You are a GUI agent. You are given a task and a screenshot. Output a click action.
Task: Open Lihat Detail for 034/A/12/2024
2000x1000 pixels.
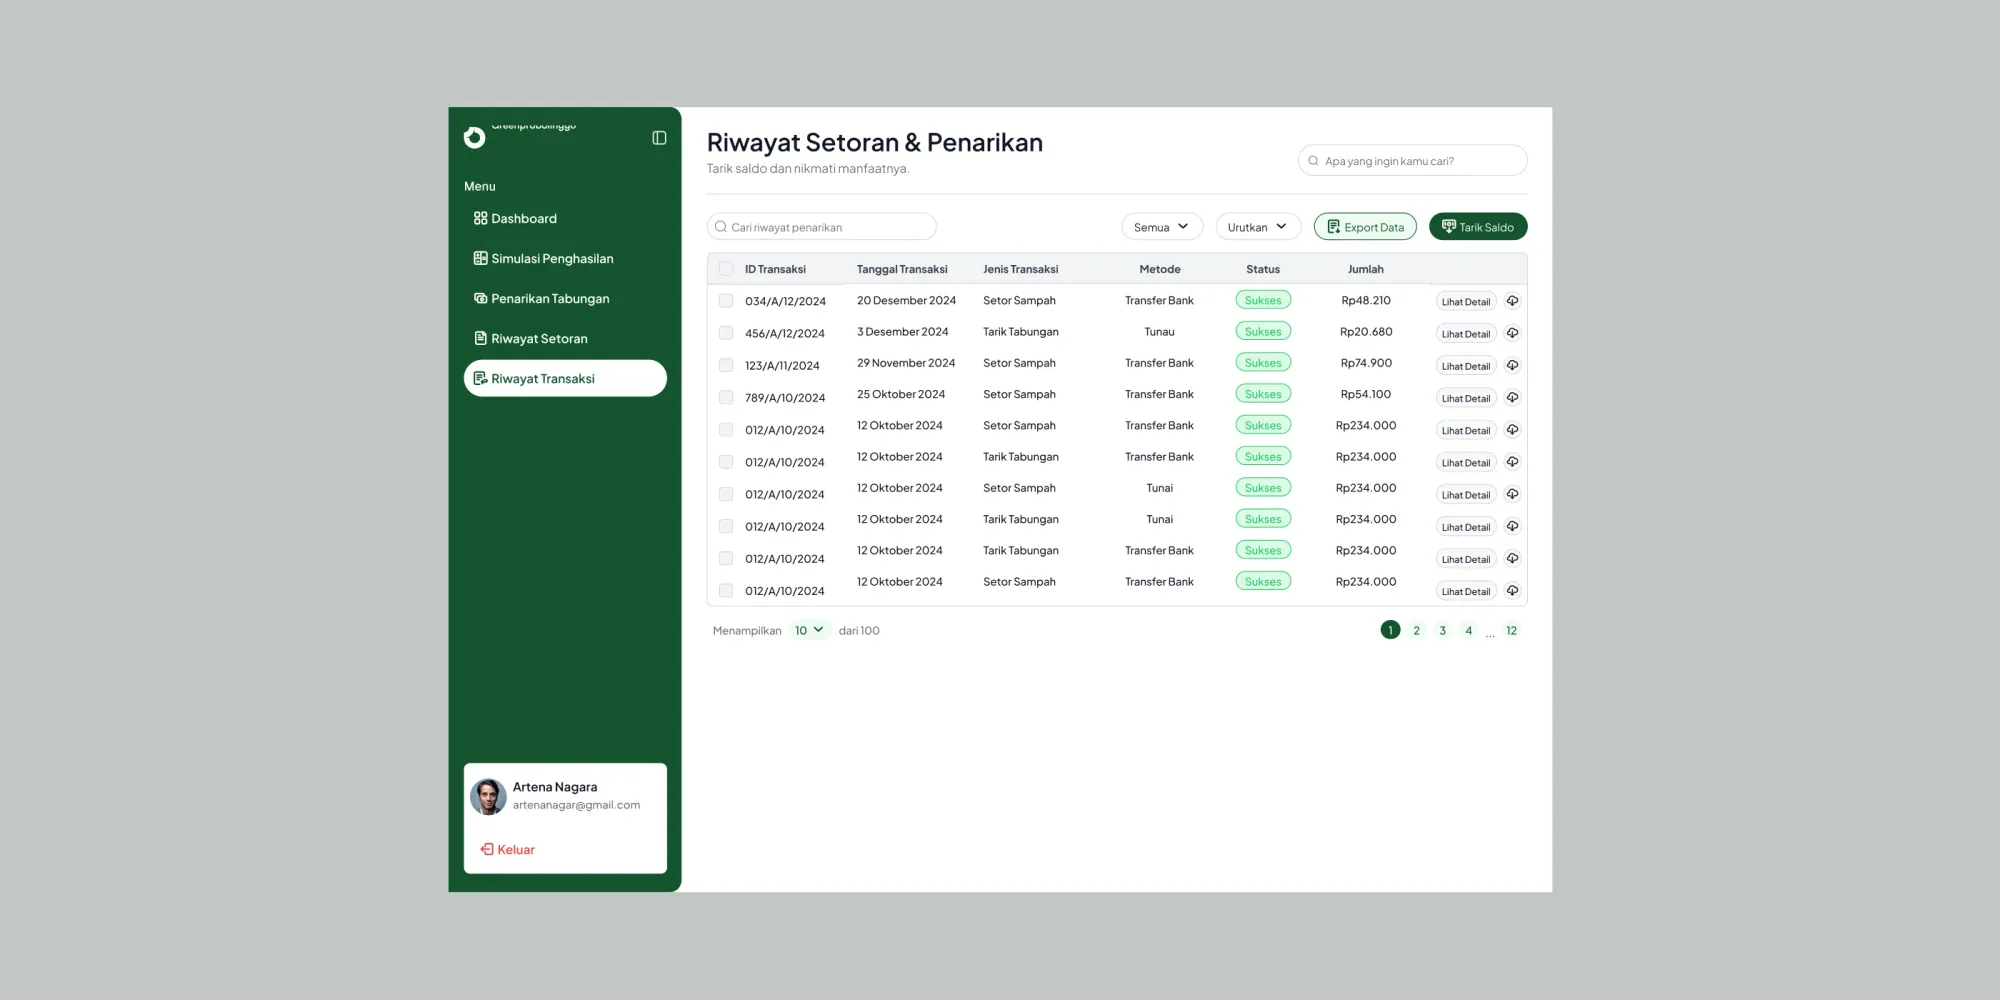point(1466,301)
